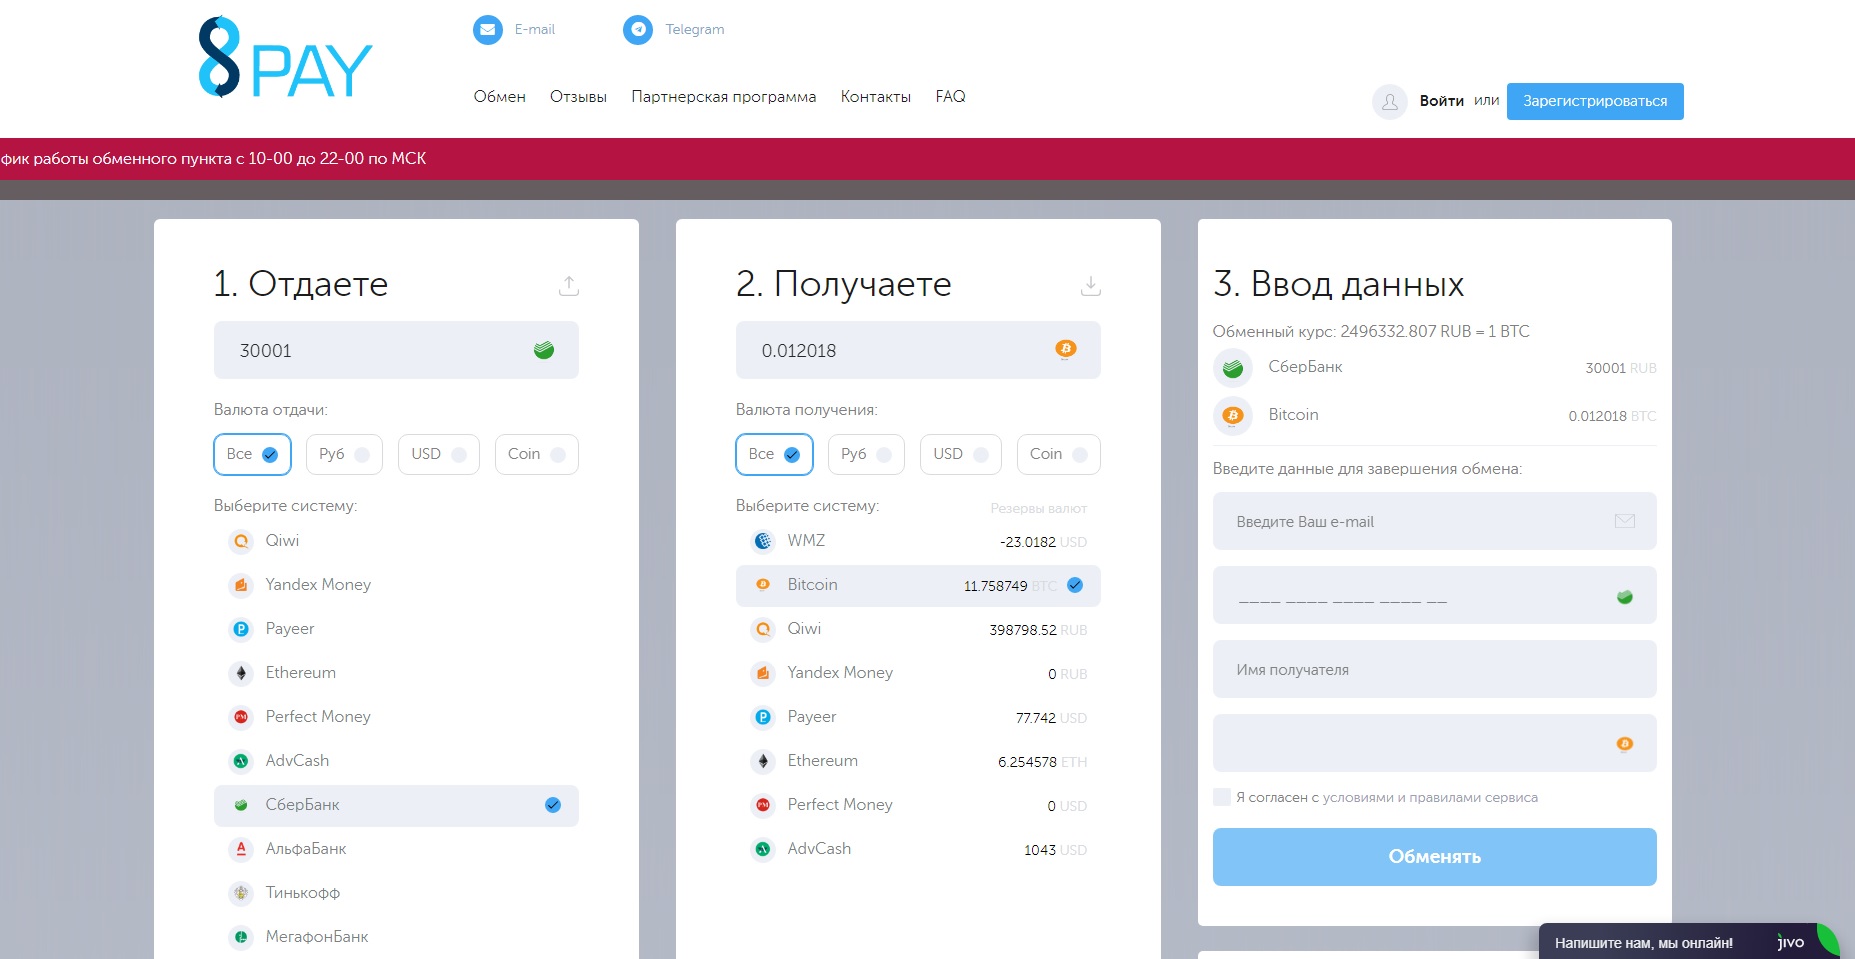Viewport: 1855px width, 959px height.
Task: Click the Введите Ваш e-mail field
Action: [x=1434, y=521]
